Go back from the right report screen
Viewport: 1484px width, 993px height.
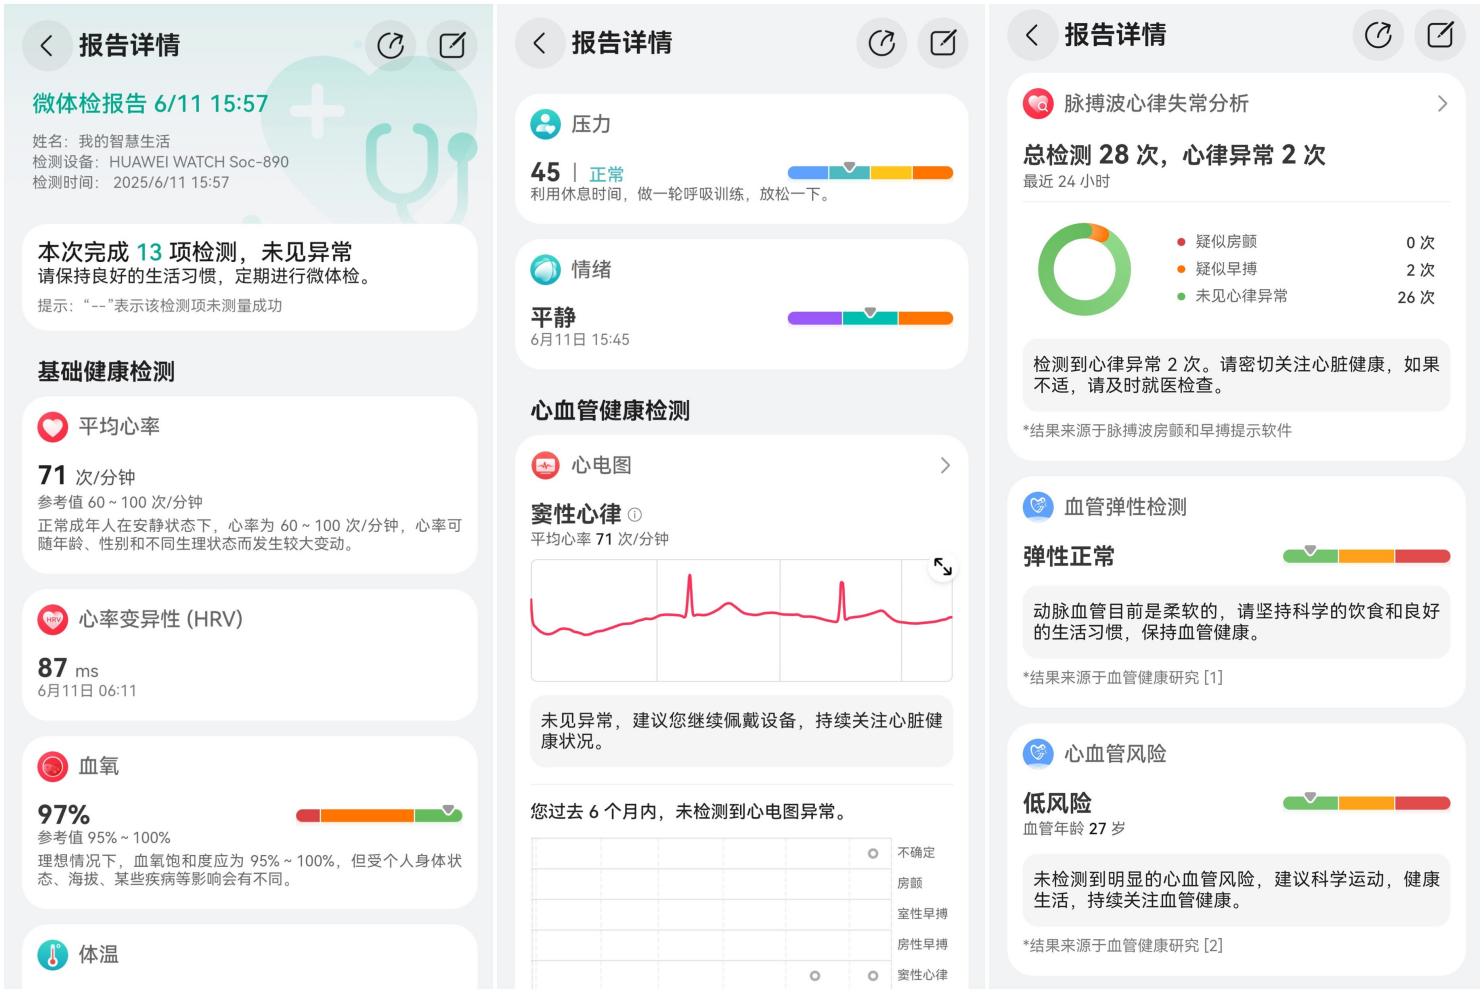tap(1033, 35)
